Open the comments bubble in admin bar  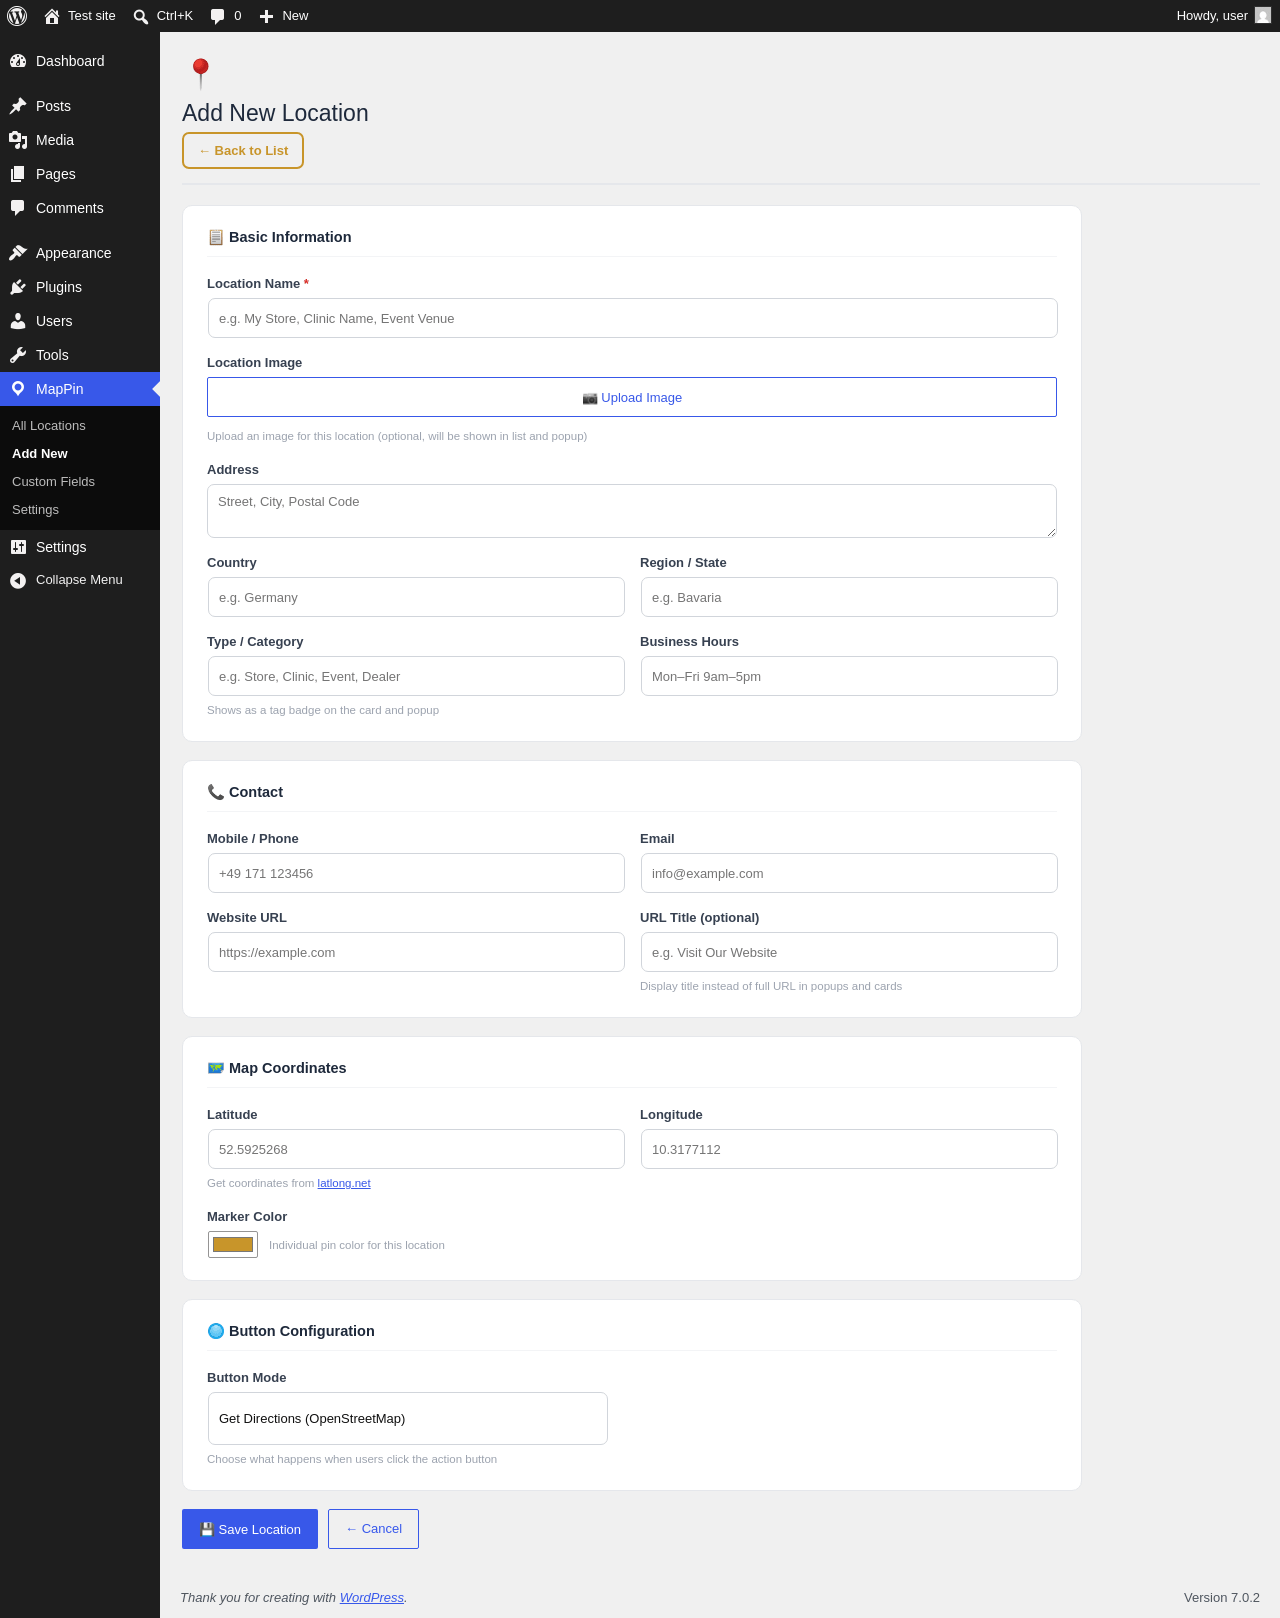coord(218,16)
